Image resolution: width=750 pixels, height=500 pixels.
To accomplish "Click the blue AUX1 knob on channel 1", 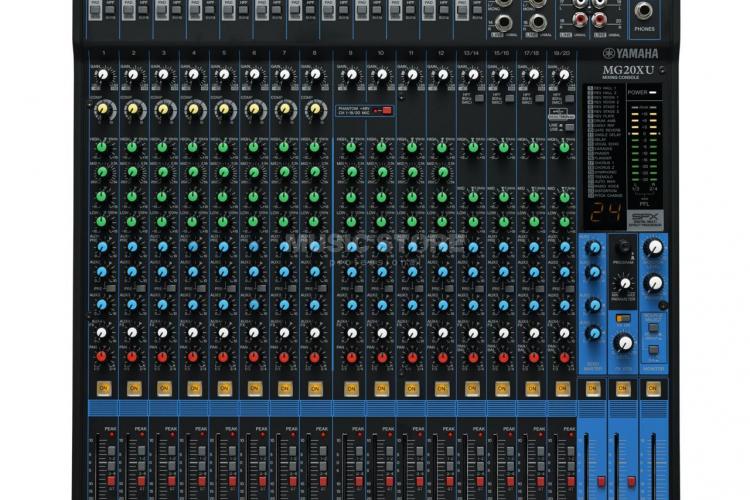I will click(x=102, y=247).
